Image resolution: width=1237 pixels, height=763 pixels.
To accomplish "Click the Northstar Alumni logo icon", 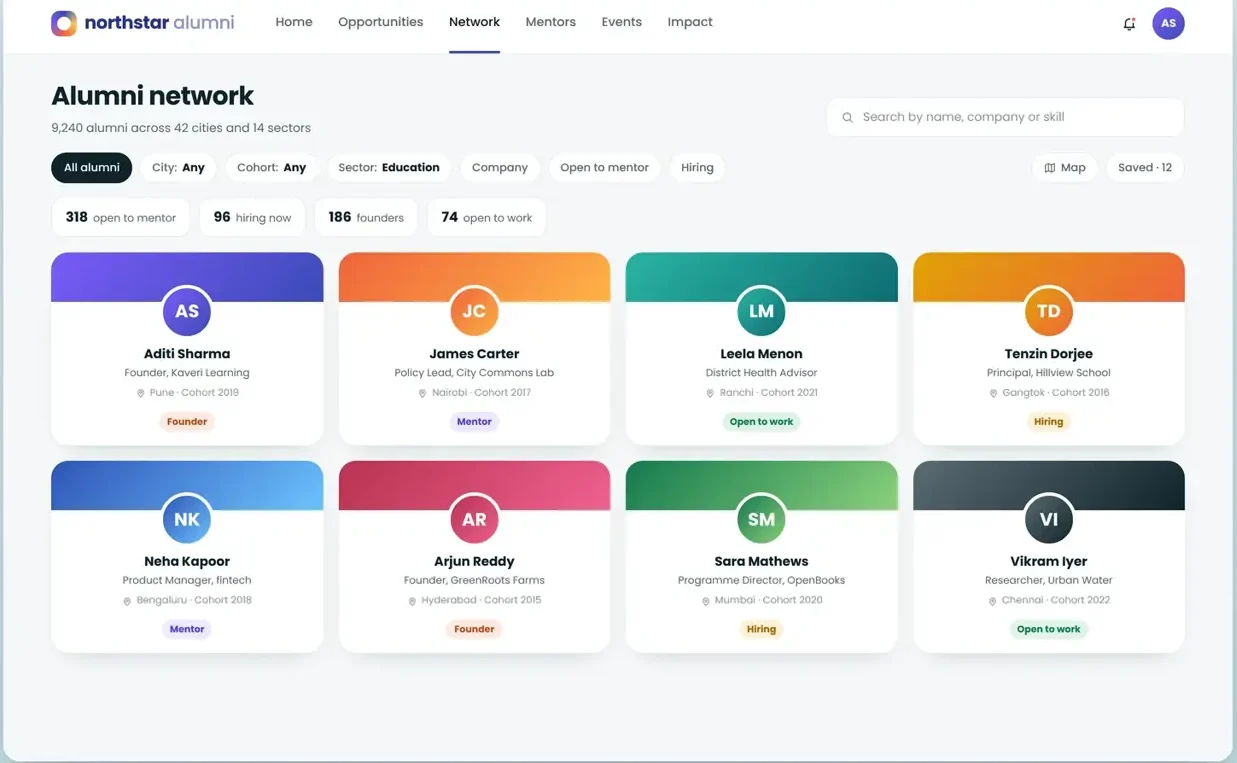I will pyautogui.click(x=64, y=23).
